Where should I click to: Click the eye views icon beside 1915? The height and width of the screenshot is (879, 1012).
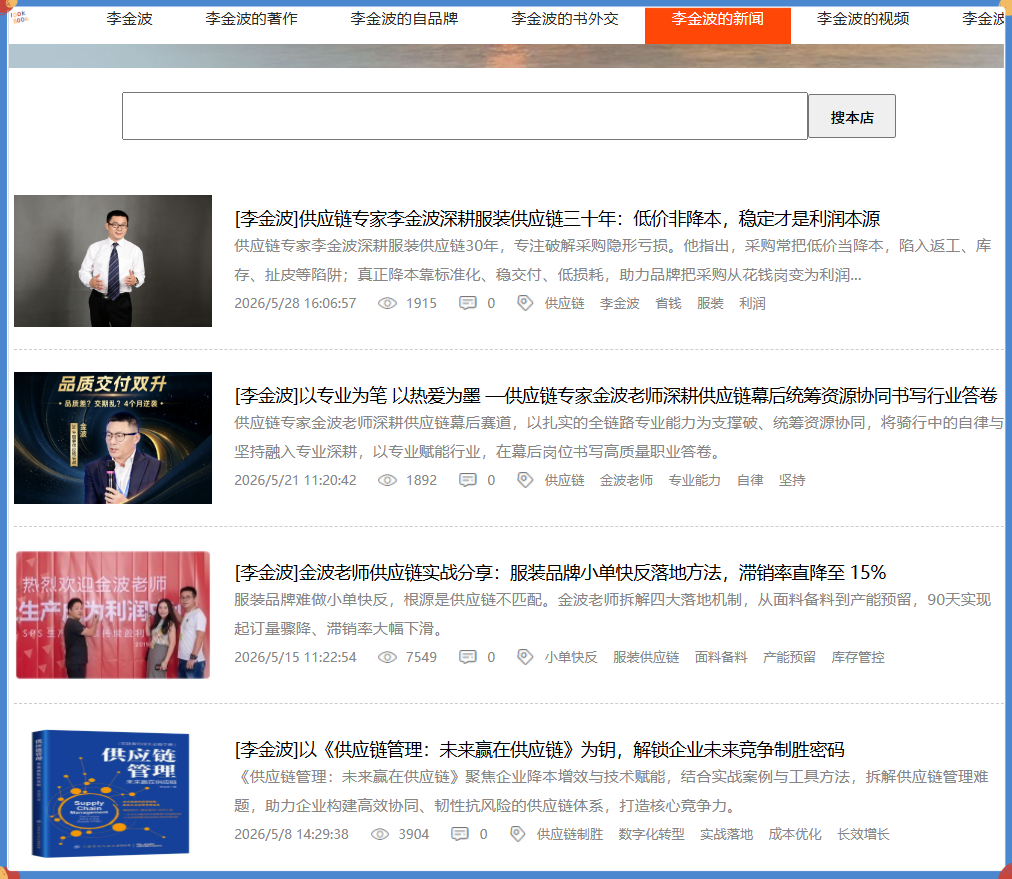pos(387,303)
